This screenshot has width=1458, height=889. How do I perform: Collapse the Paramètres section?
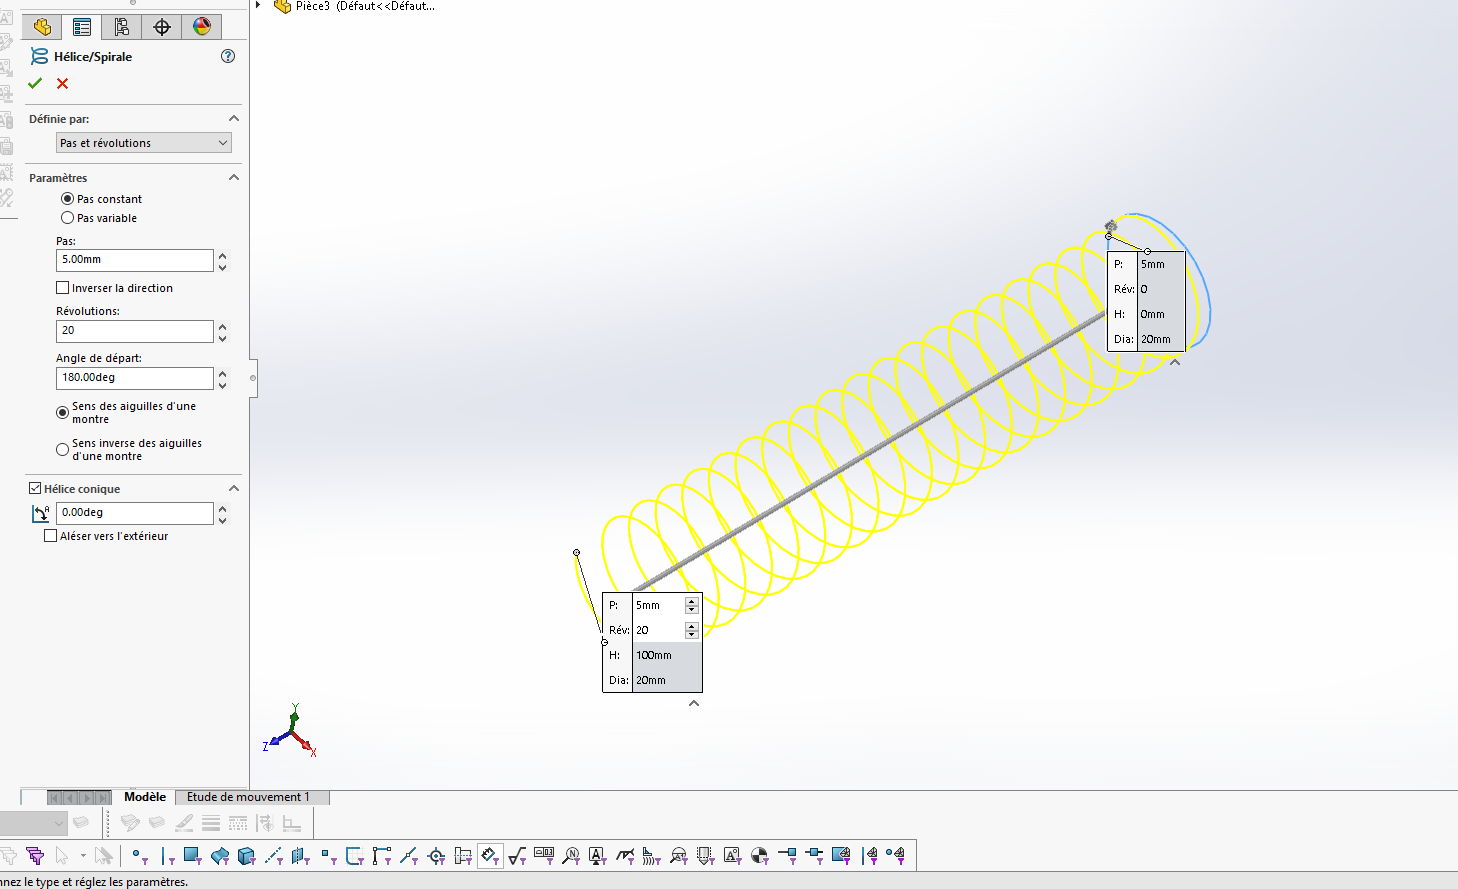click(234, 178)
